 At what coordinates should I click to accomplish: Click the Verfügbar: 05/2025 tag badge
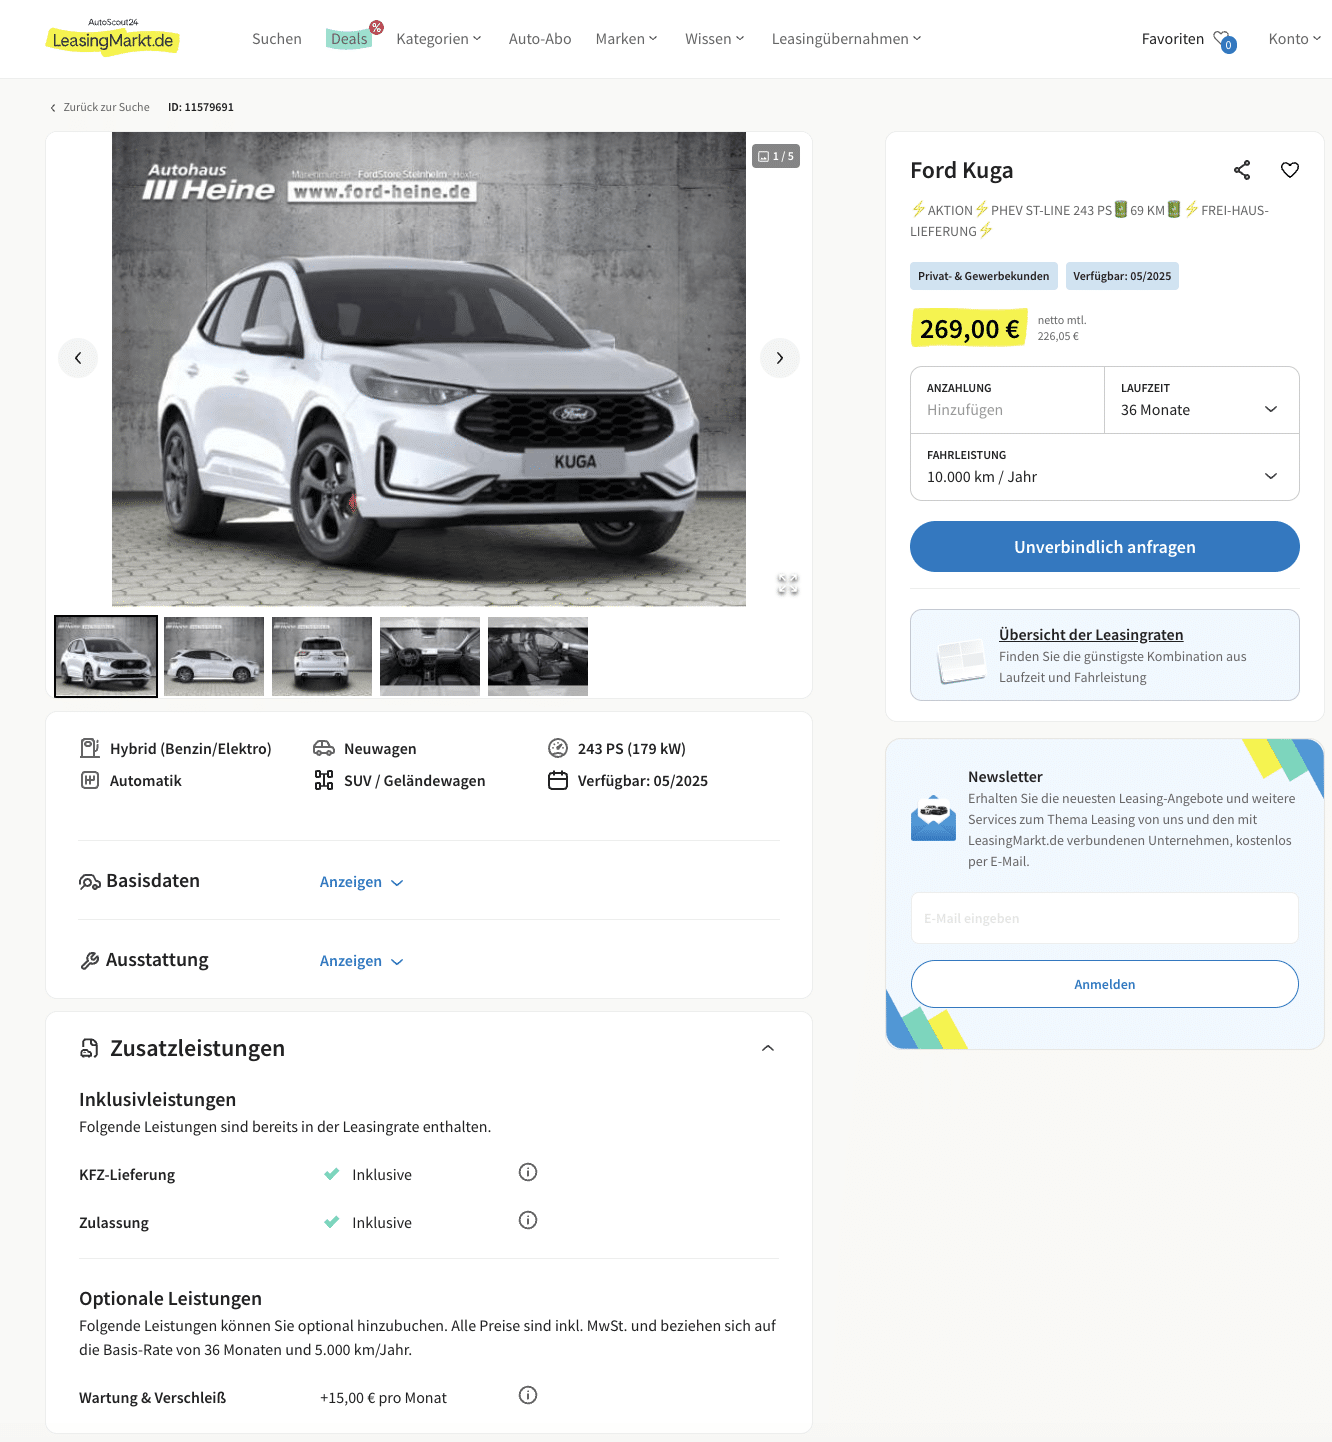point(1122,276)
